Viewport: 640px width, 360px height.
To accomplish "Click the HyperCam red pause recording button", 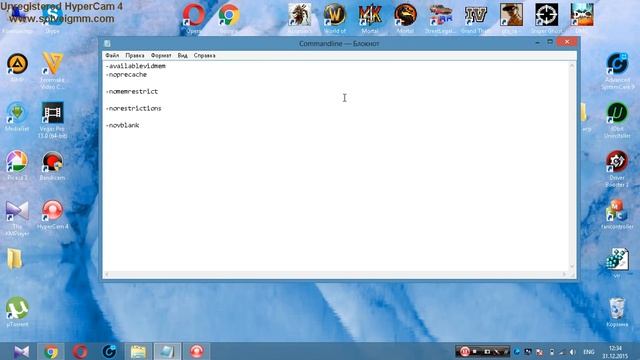I will pos(464,351).
